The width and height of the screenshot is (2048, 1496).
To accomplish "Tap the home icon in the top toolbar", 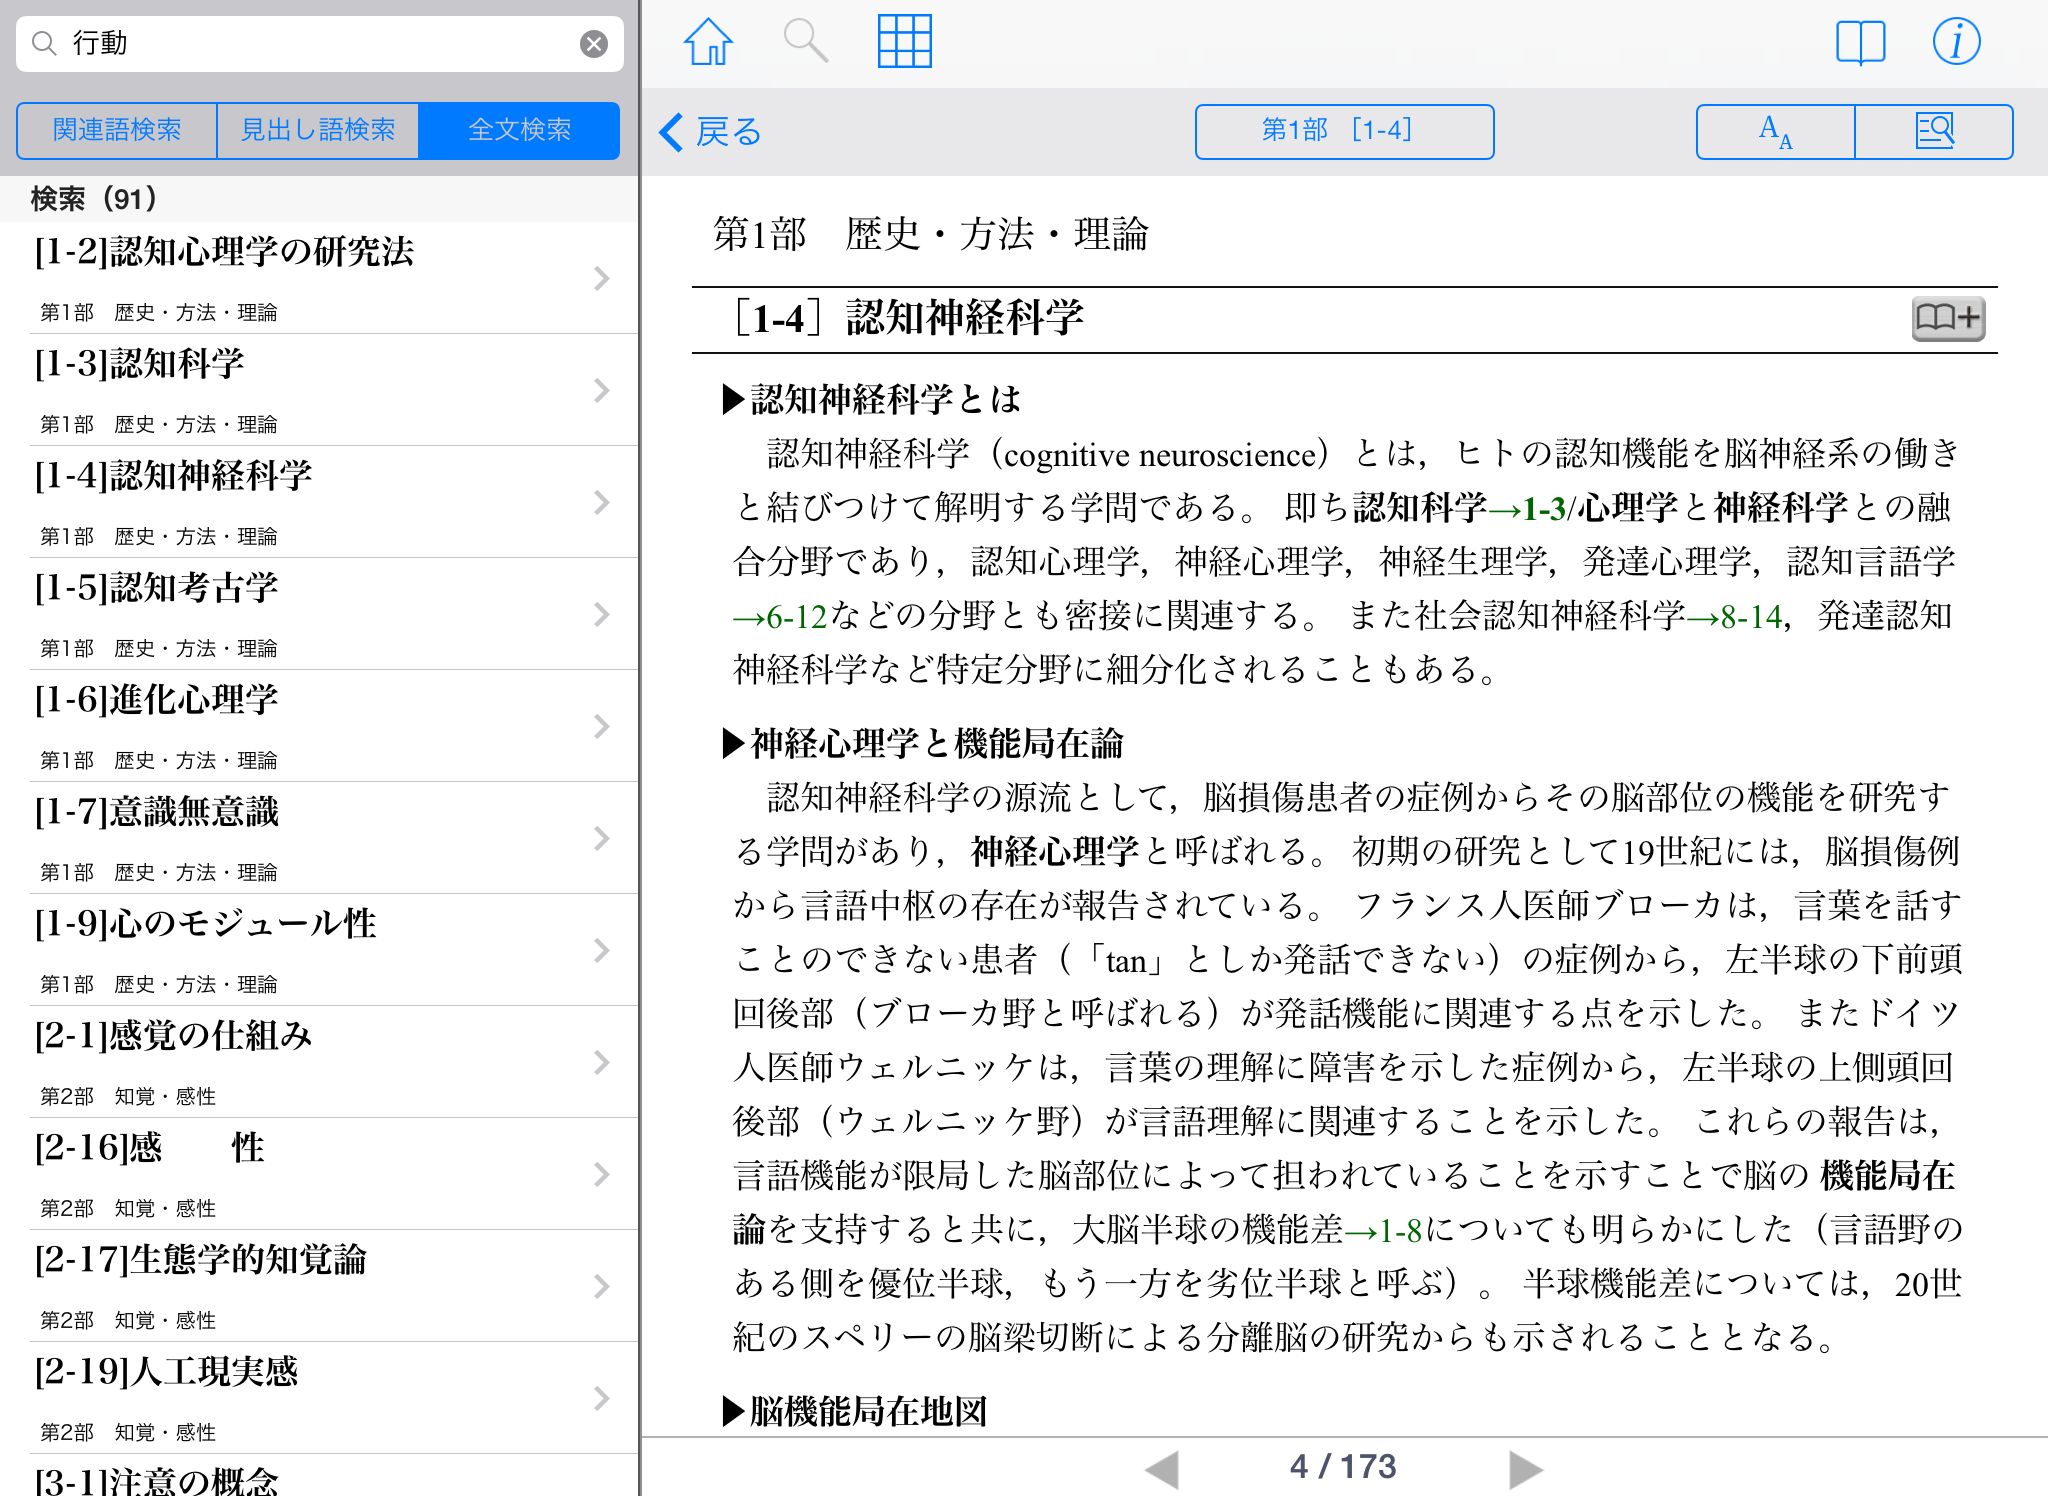I will (708, 42).
